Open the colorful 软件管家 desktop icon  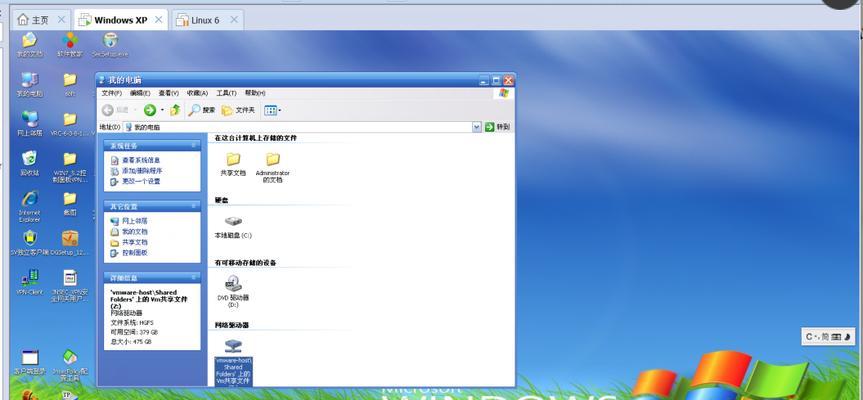point(70,44)
